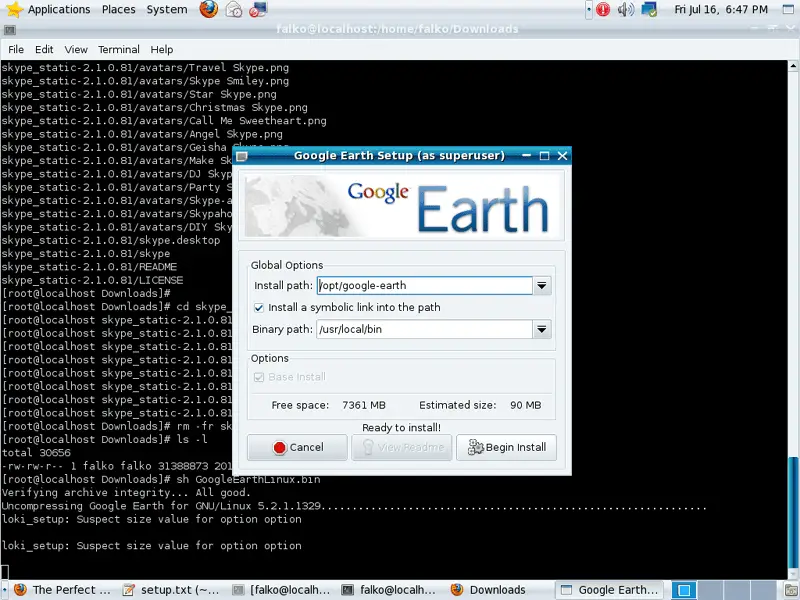Screen dimensions: 800x600
Task: Open the trash icon in the bottom panel
Action: tap(791, 590)
